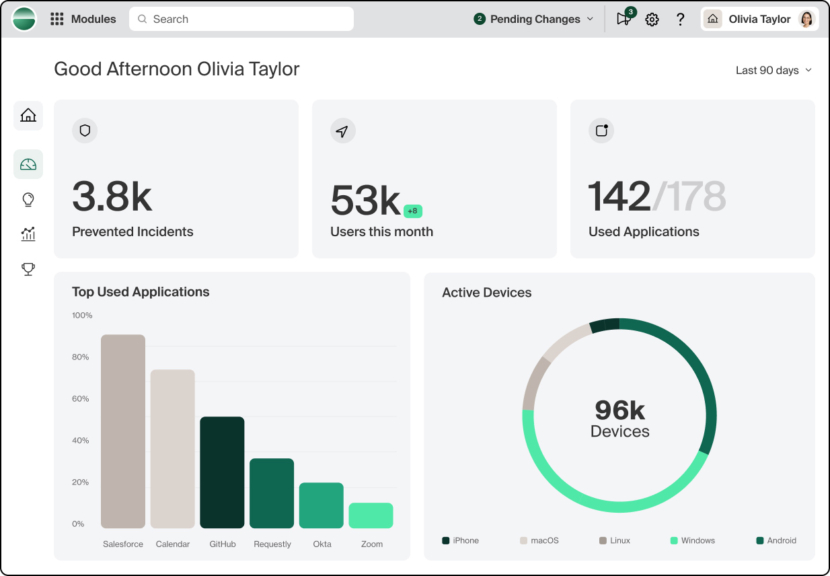Viewport: 830px width, 576px height.
Task: Click the shield icon on Prevented Incidents card
Action: (x=84, y=130)
